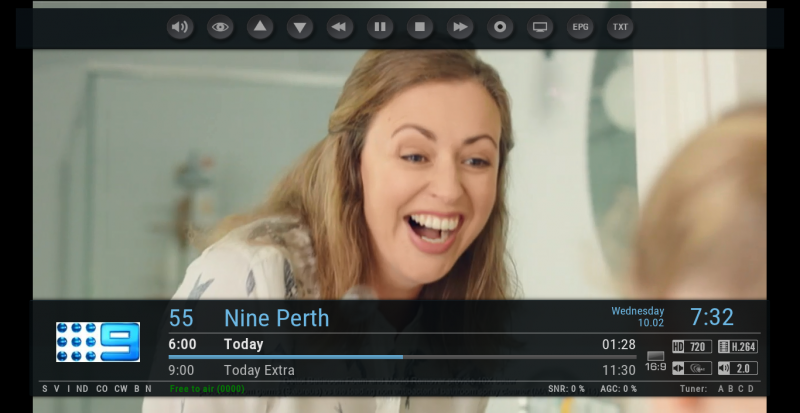Start recording with the record button
The width and height of the screenshot is (800, 413).
(500, 27)
